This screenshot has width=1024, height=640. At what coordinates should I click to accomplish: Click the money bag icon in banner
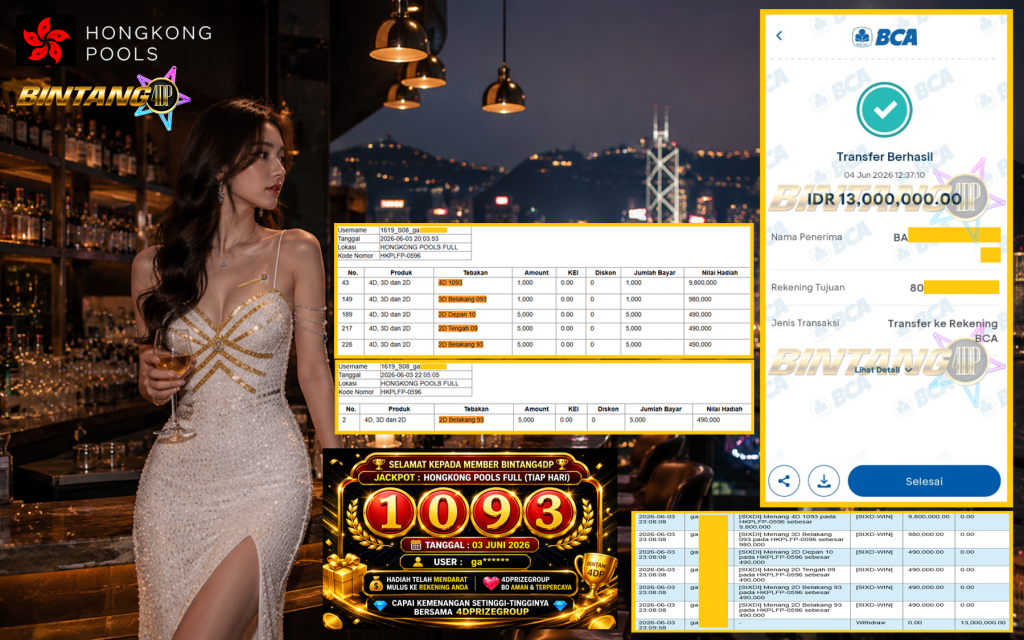[x=376, y=583]
